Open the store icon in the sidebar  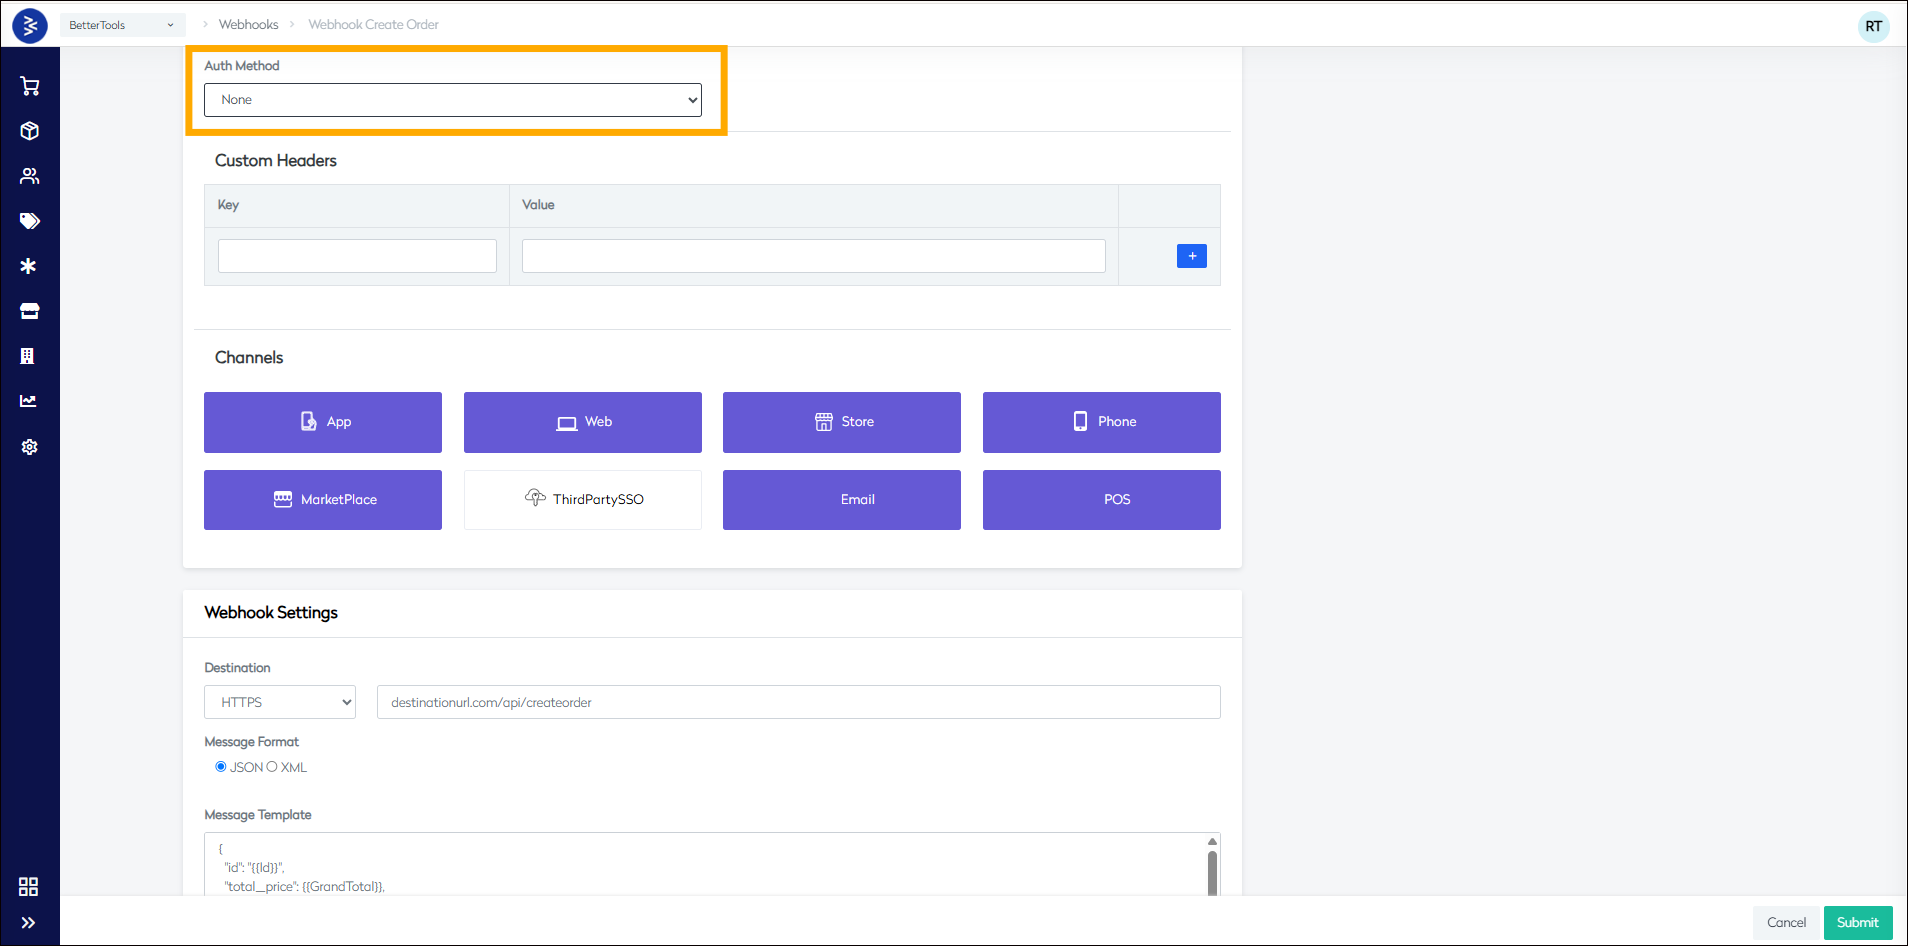(30, 311)
